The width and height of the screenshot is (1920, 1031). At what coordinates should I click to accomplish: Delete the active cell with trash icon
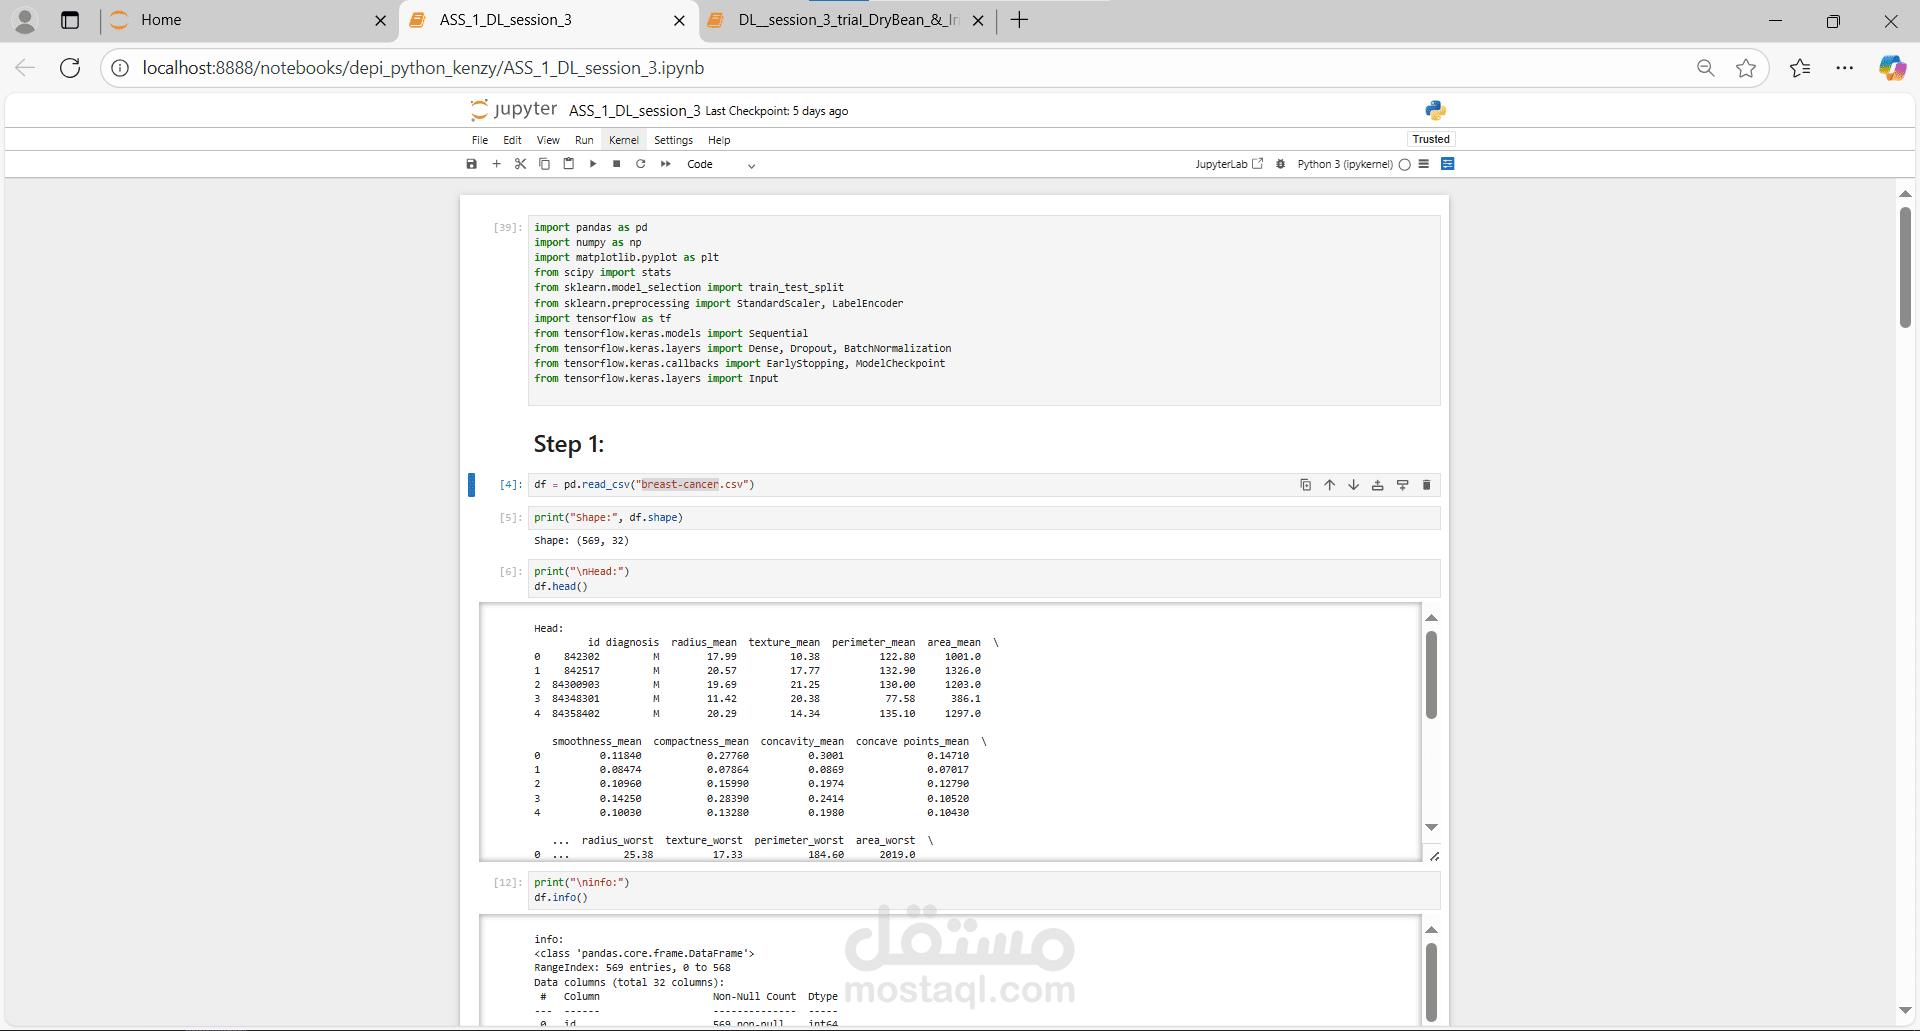(1426, 485)
